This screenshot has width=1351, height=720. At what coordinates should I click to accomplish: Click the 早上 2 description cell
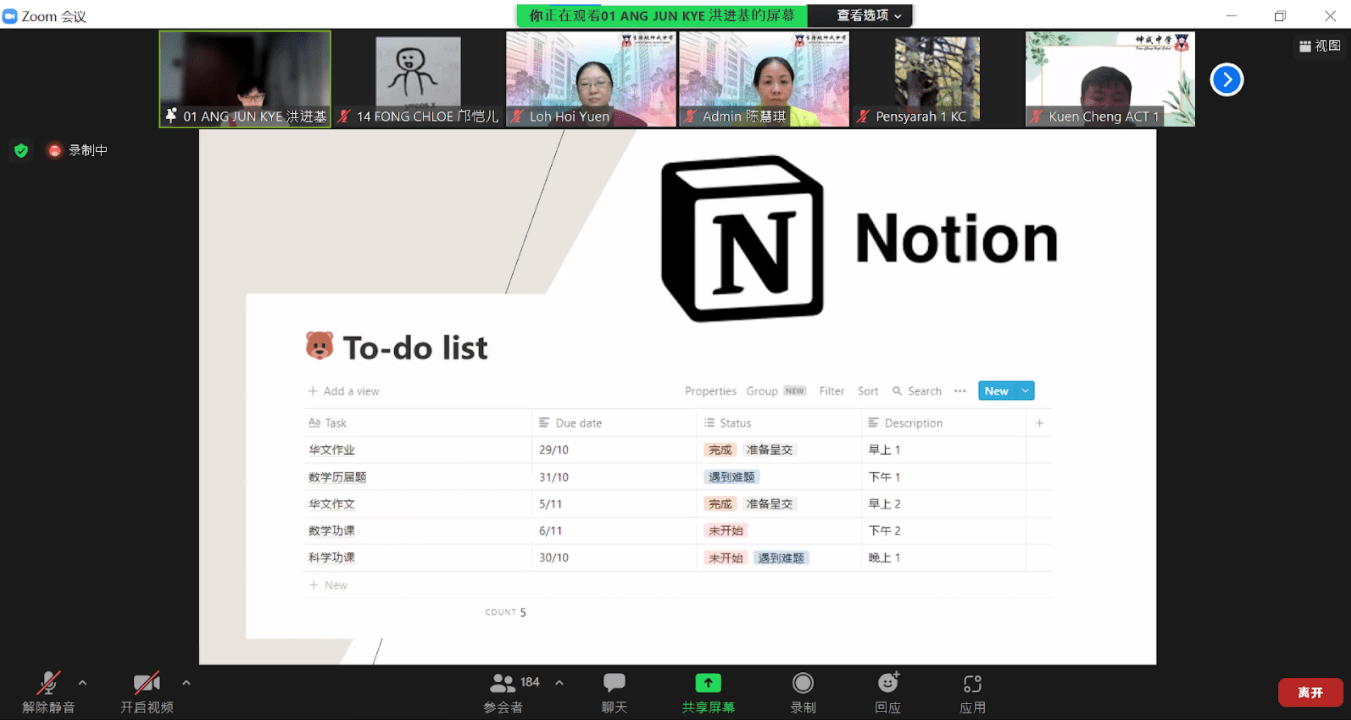(x=944, y=504)
